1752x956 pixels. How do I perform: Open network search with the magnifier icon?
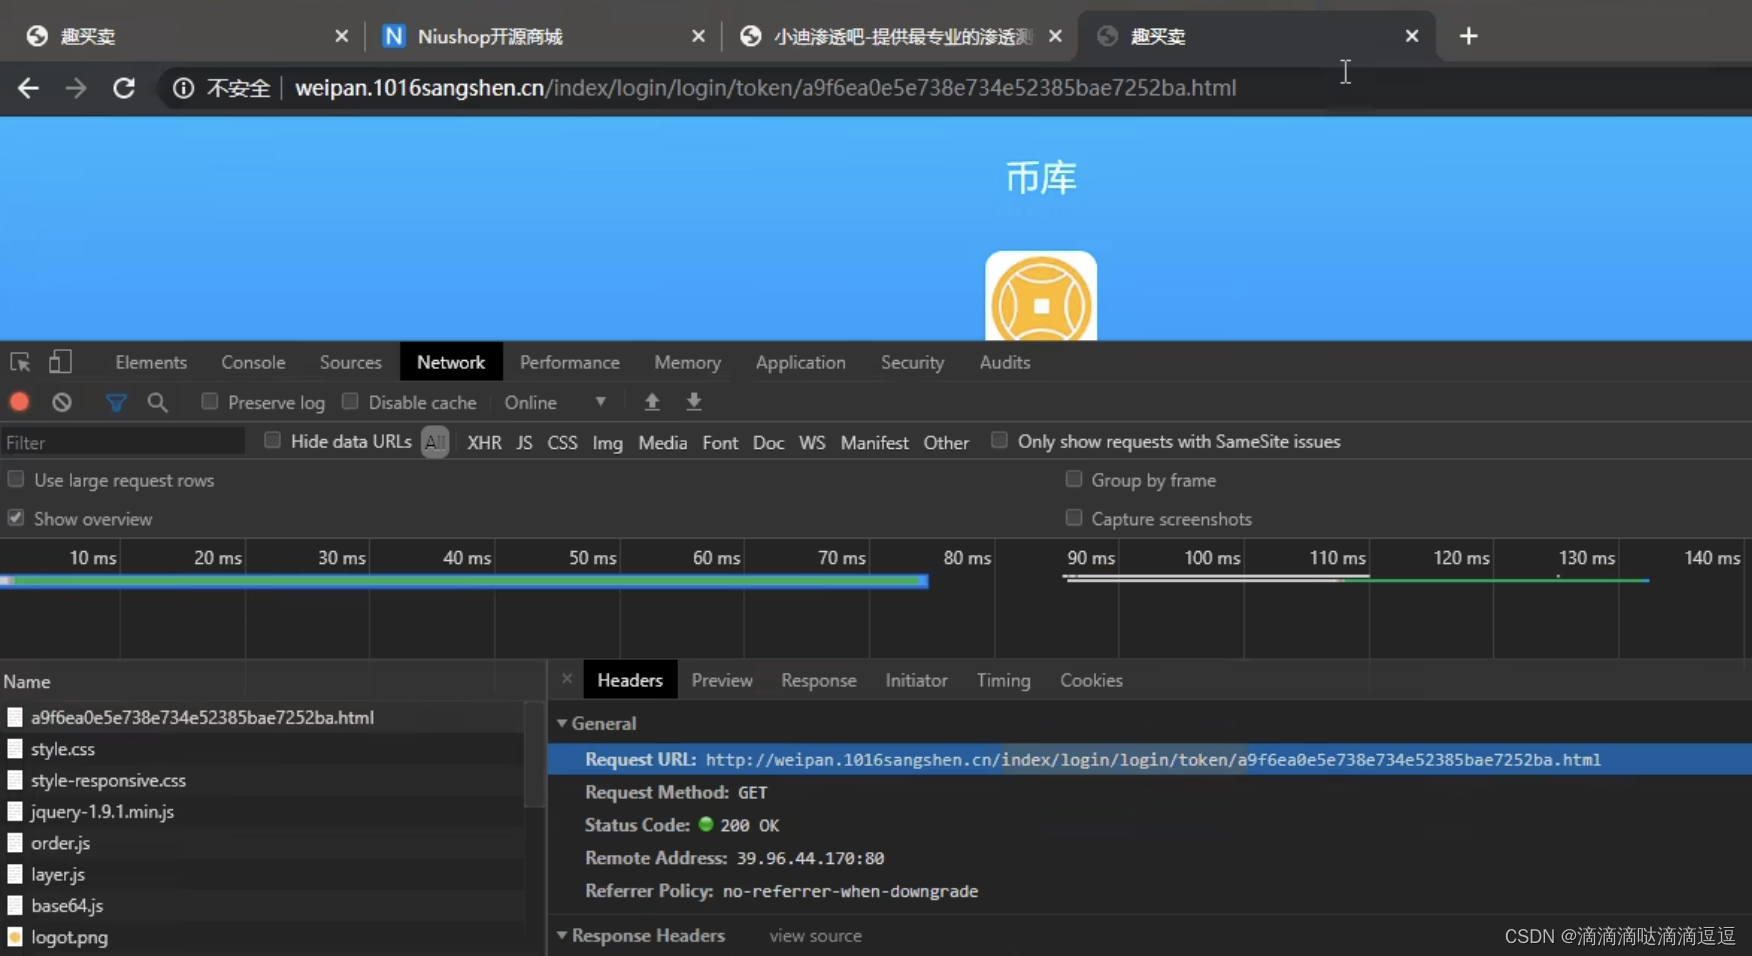pyautogui.click(x=157, y=402)
